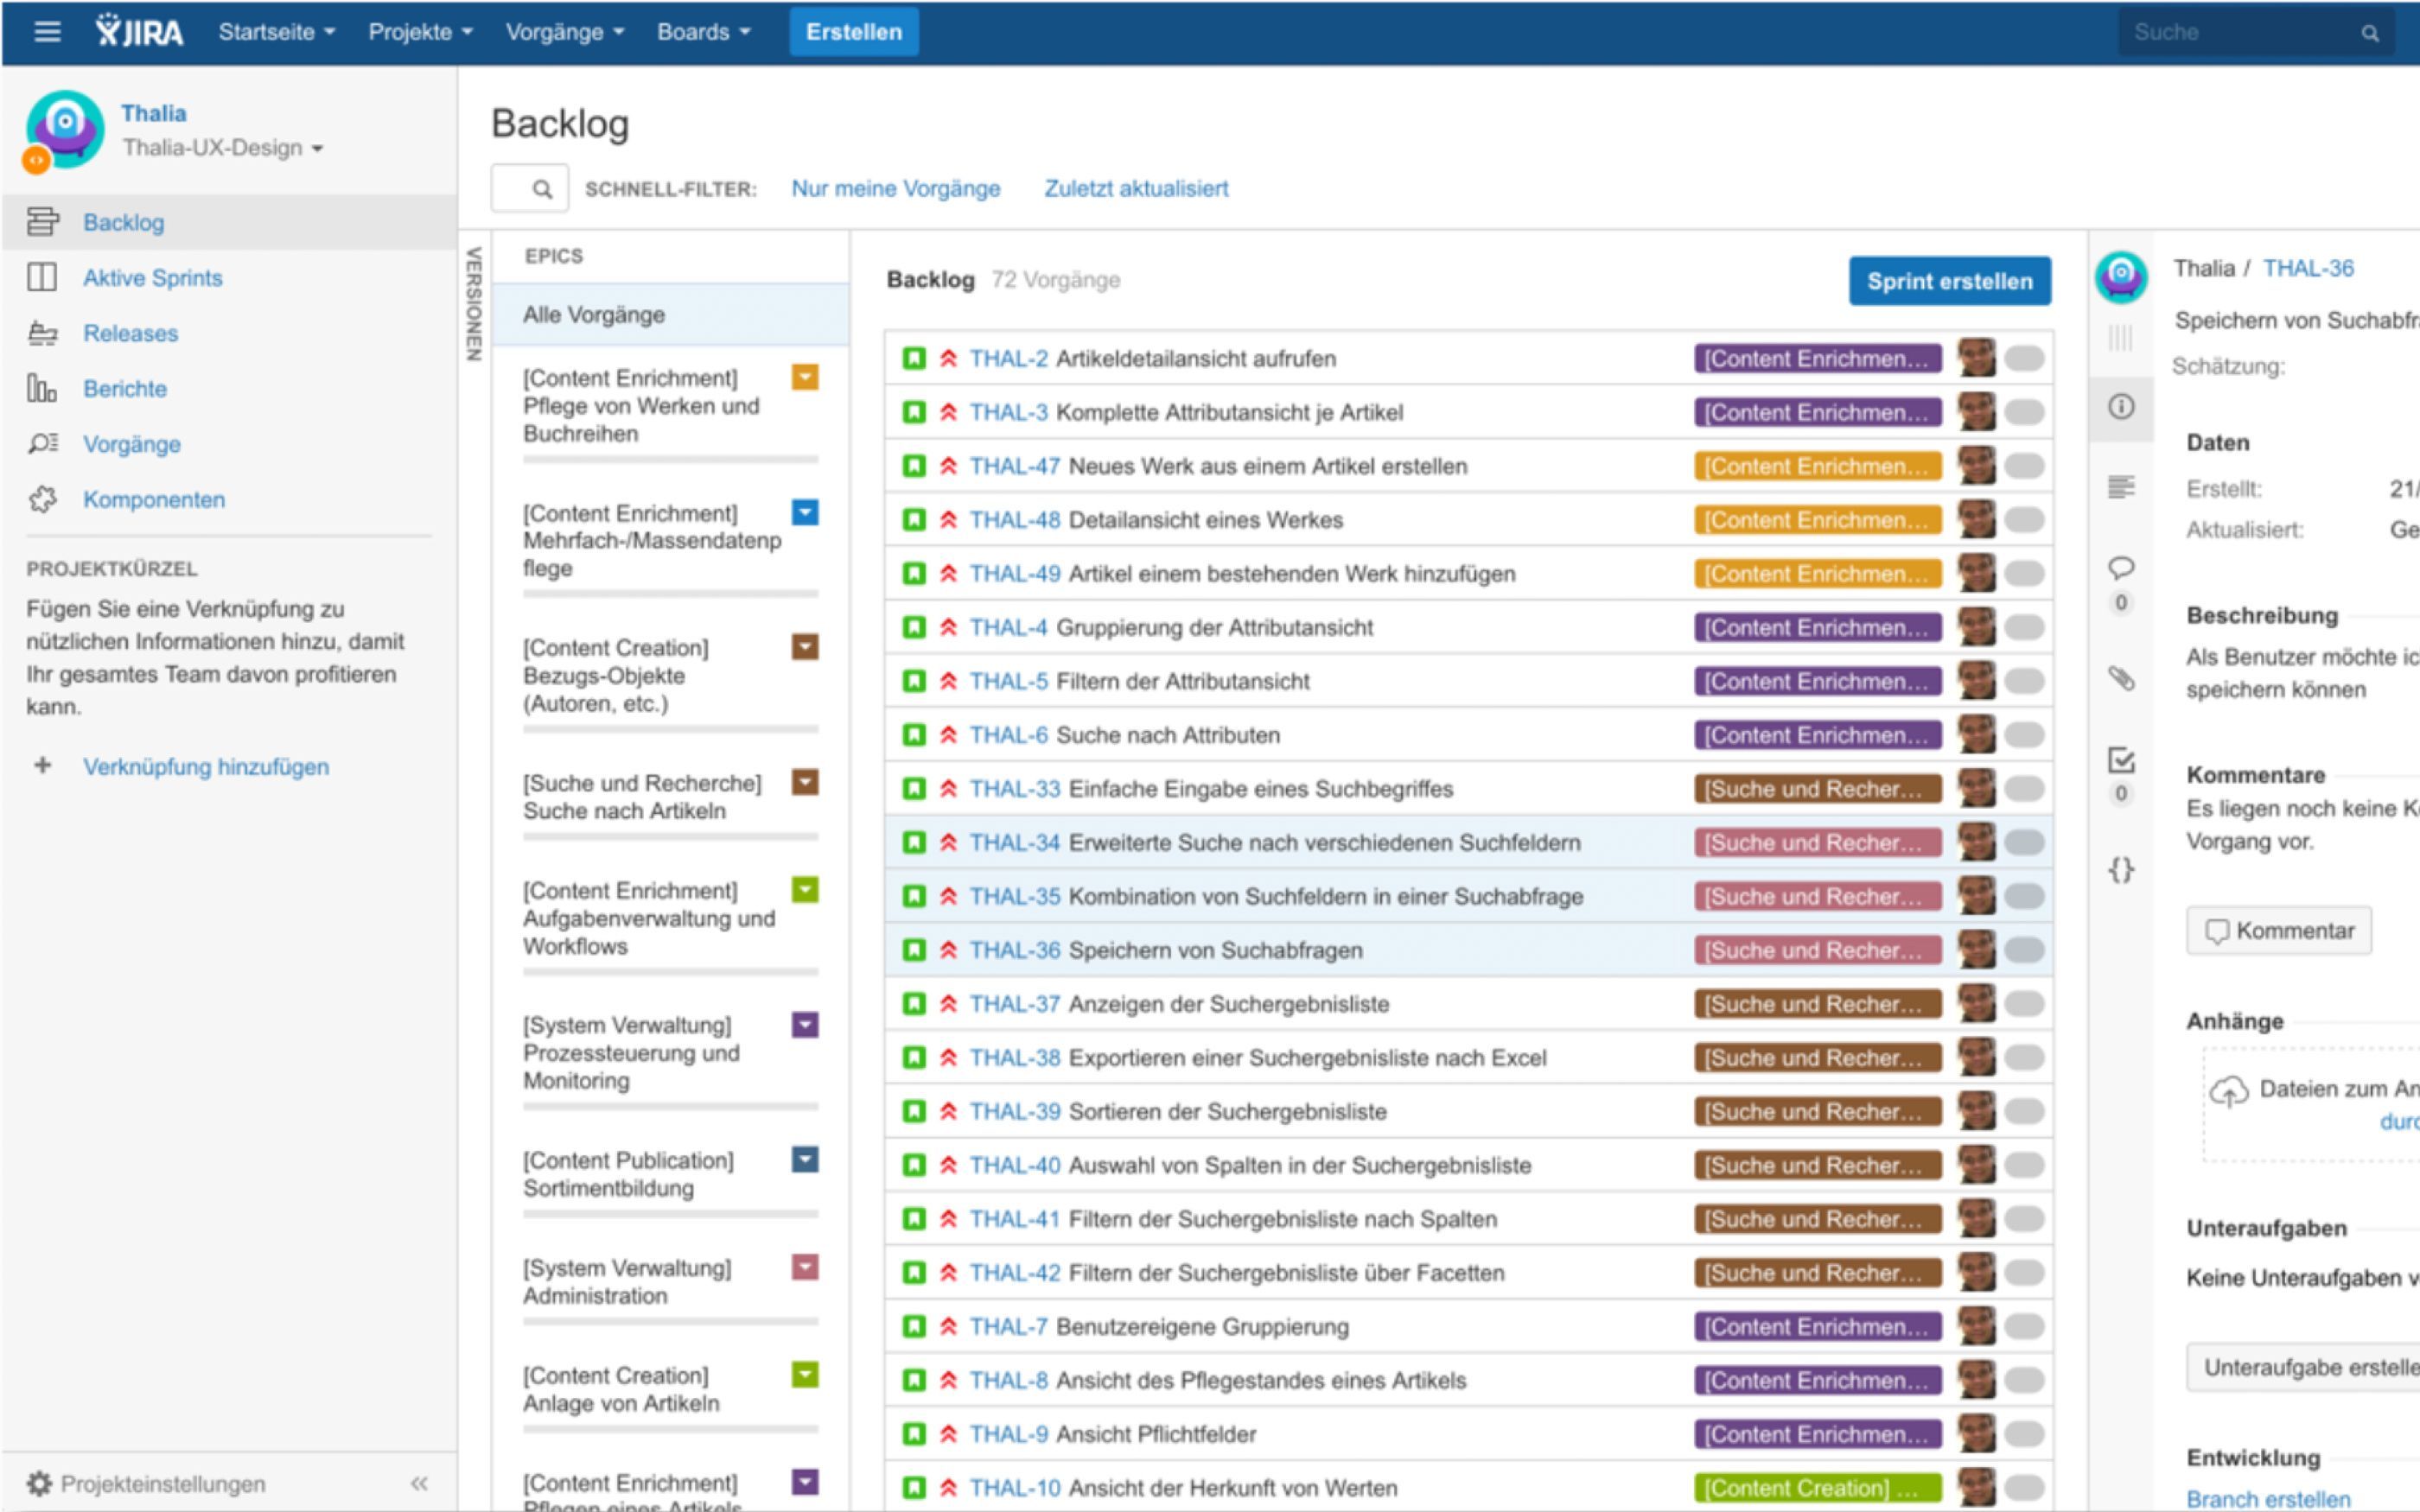Open the Releases section

click(x=130, y=333)
